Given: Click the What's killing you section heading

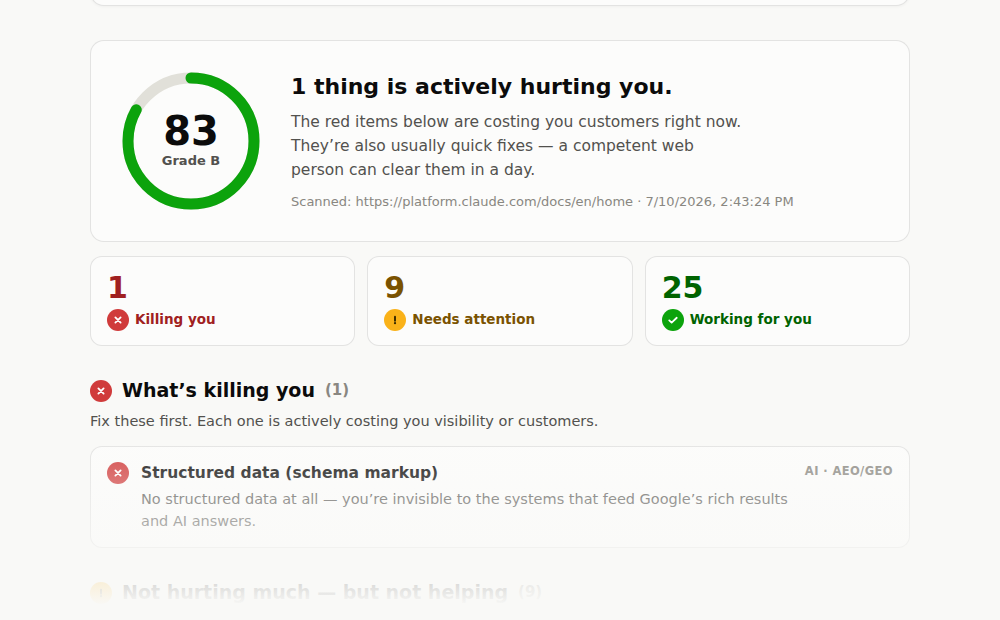Looking at the screenshot, I should point(218,390).
